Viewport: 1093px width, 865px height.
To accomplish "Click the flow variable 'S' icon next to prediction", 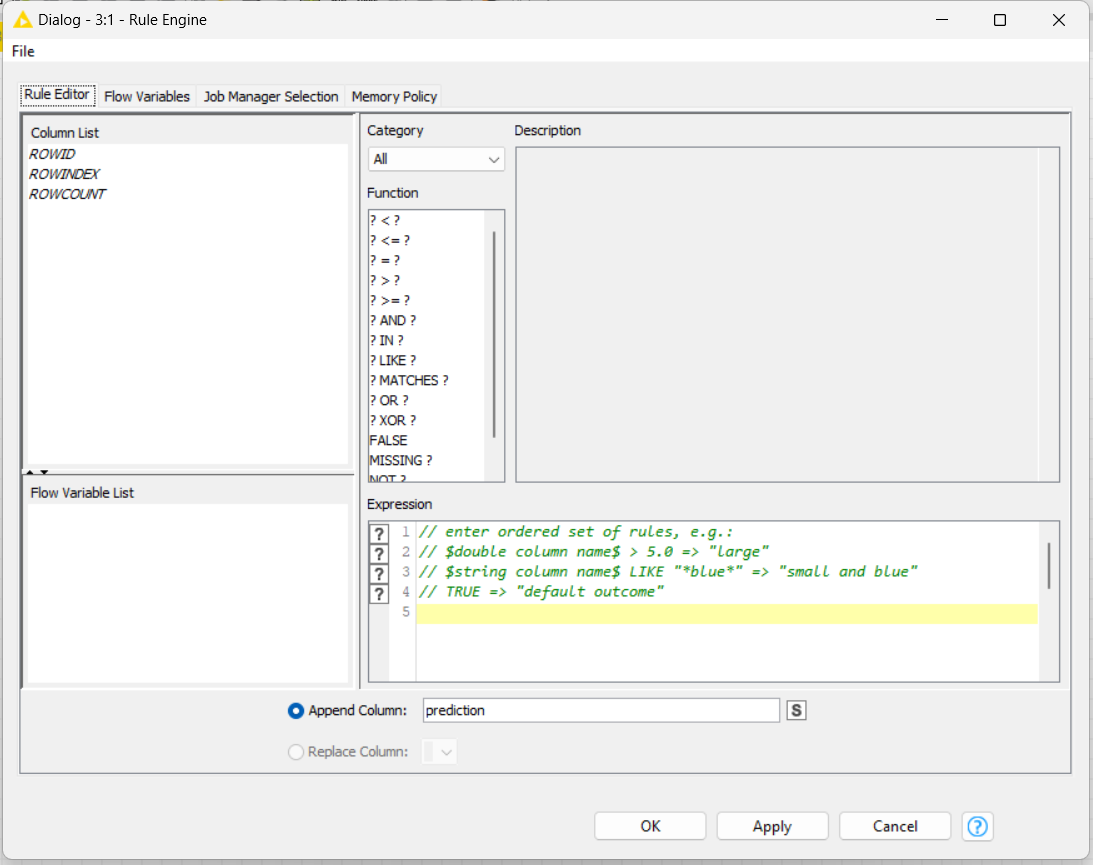I will click(796, 710).
